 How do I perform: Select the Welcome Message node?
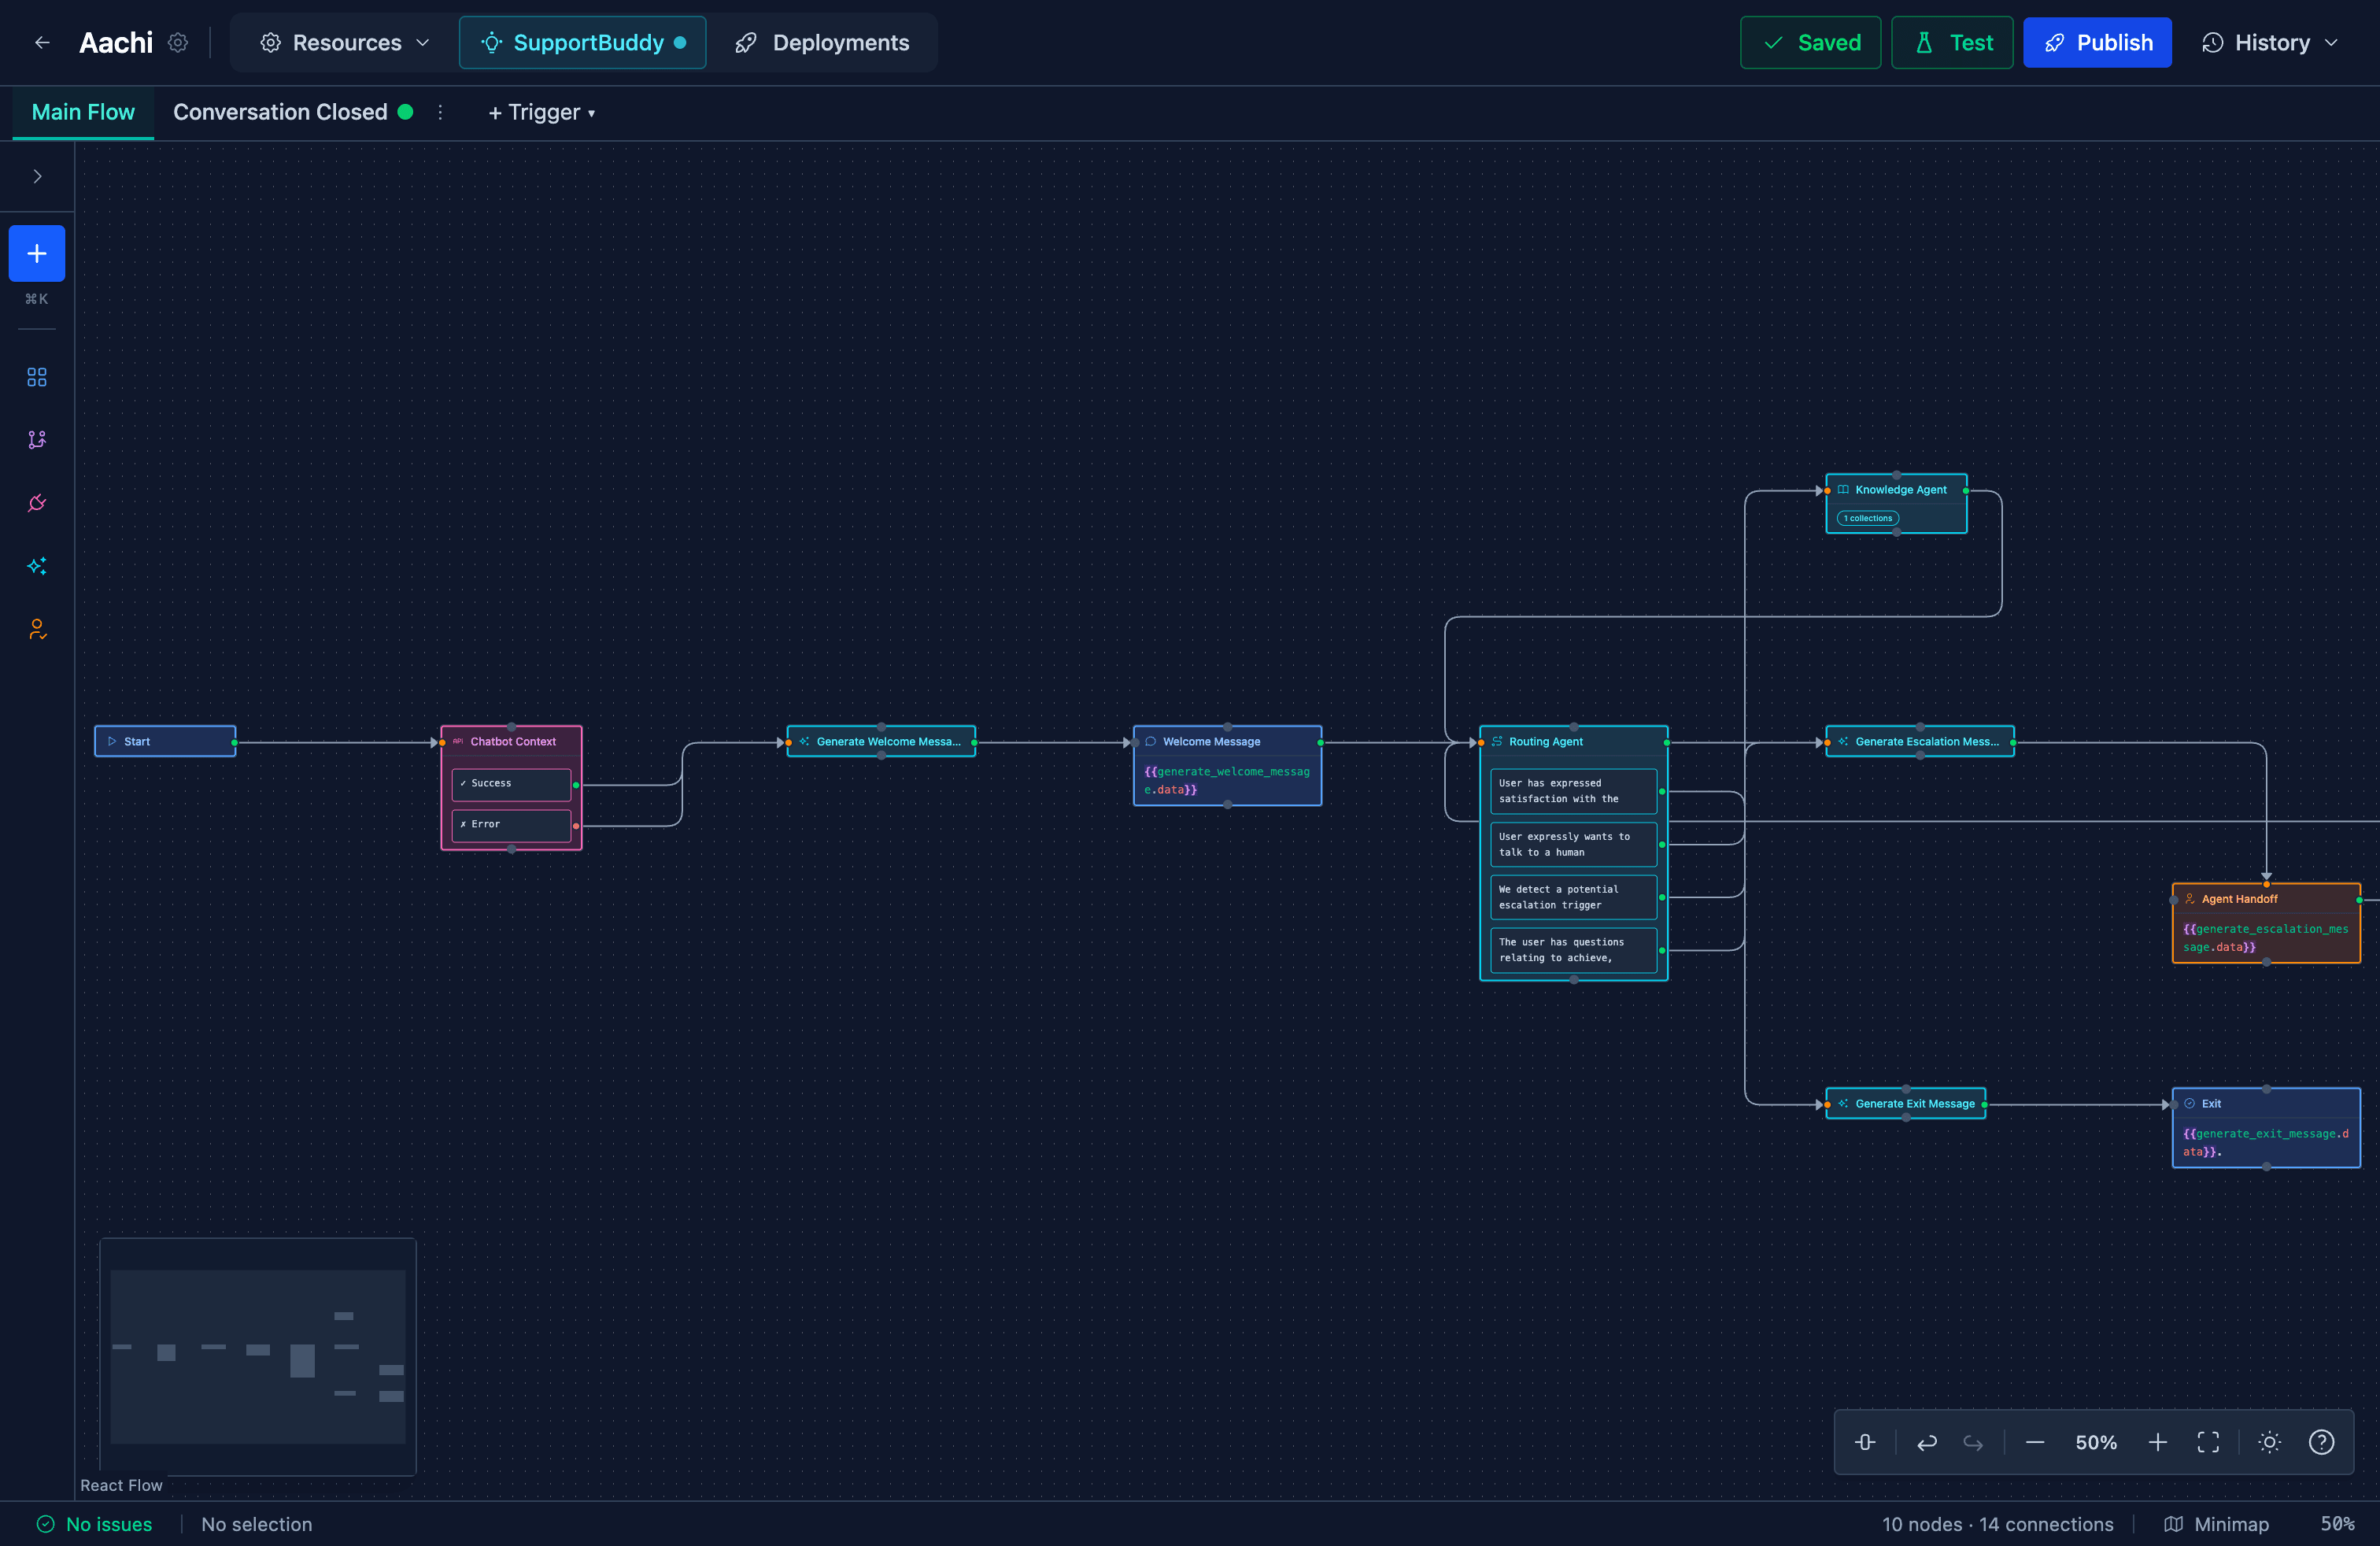pyautogui.click(x=1227, y=765)
